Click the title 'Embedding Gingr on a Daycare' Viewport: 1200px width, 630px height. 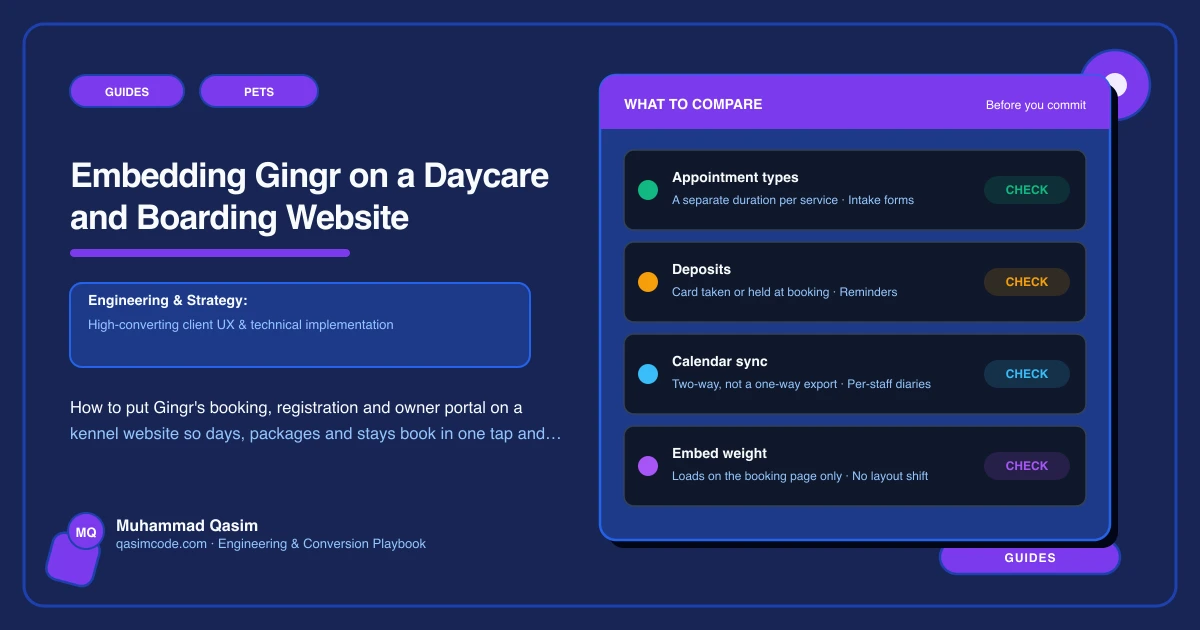pyautogui.click(x=310, y=176)
